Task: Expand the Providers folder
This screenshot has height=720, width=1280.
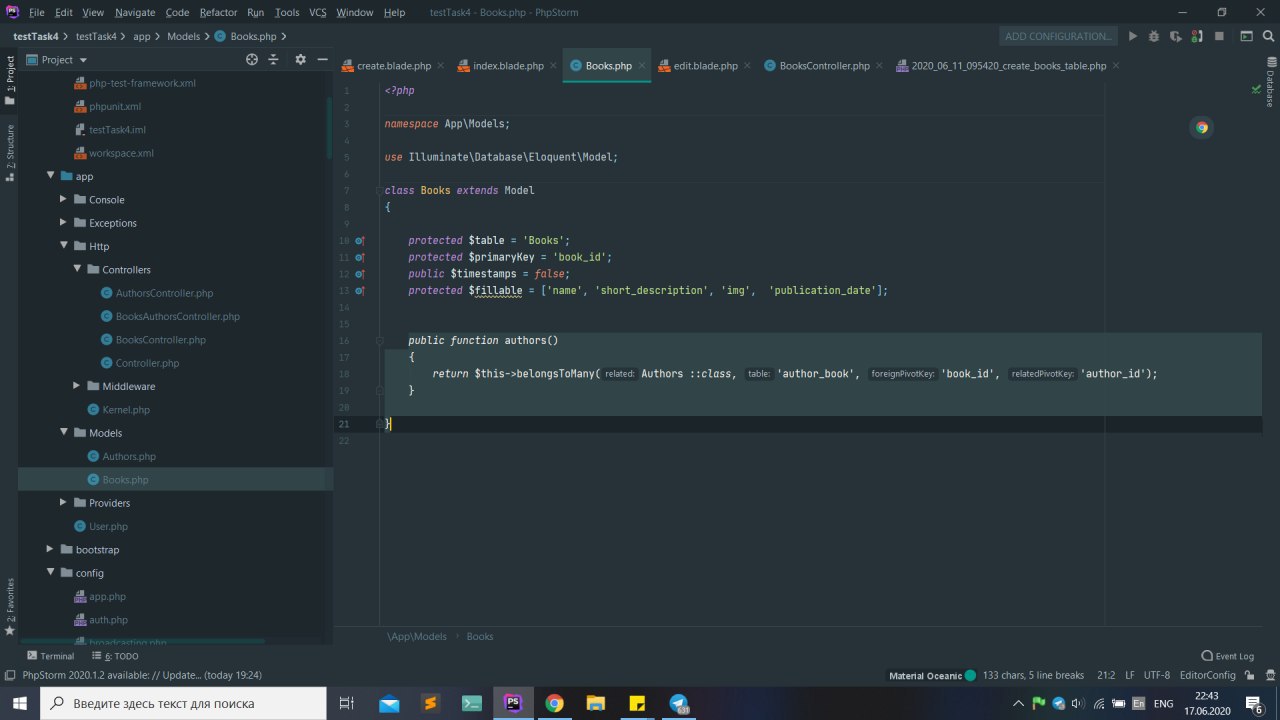Action: point(64,503)
